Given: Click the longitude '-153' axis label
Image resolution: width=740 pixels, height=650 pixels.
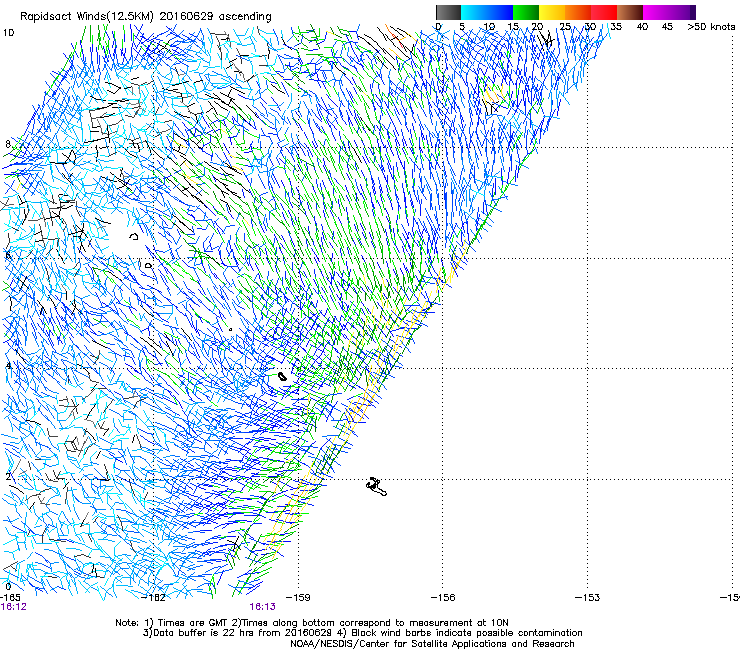Looking at the screenshot, I should coord(588,597).
